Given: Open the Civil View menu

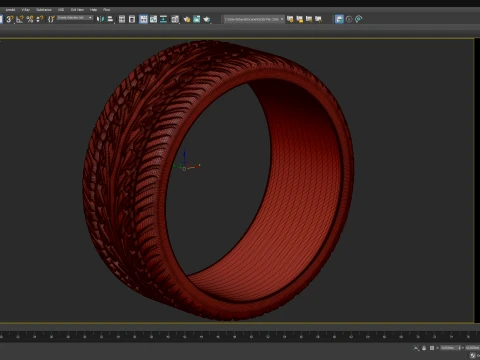Looking at the screenshot, I should pyautogui.click(x=77, y=10).
